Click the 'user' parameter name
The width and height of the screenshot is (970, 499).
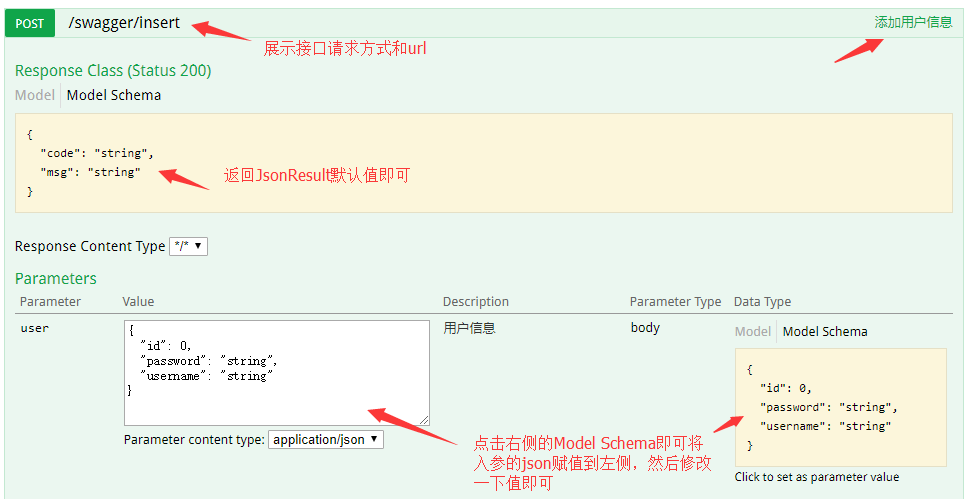[x=35, y=328]
